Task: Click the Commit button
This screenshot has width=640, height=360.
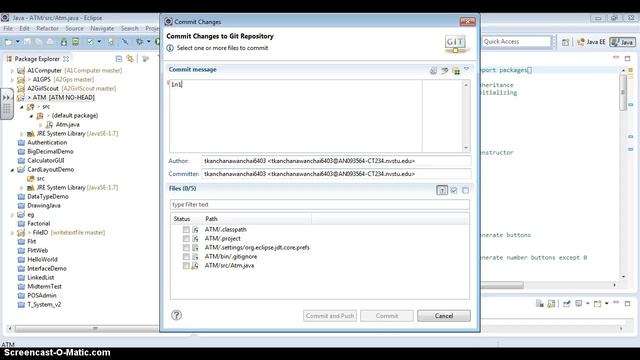Action: 387,316
